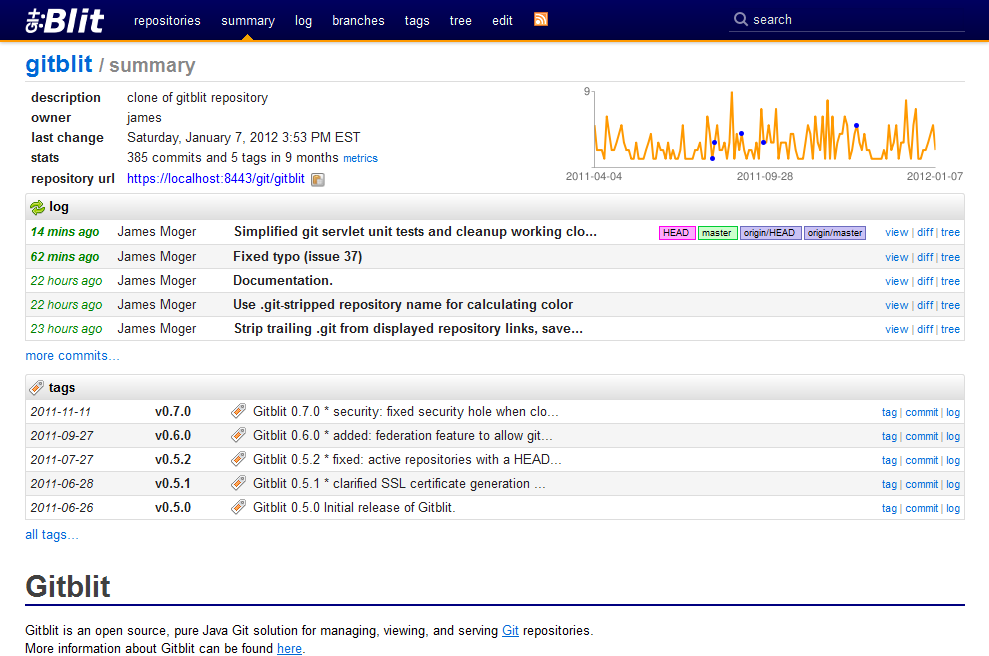Click the tag icon beside Gitblit 0.5.0
The width and height of the screenshot is (989, 656).
(238, 507)
